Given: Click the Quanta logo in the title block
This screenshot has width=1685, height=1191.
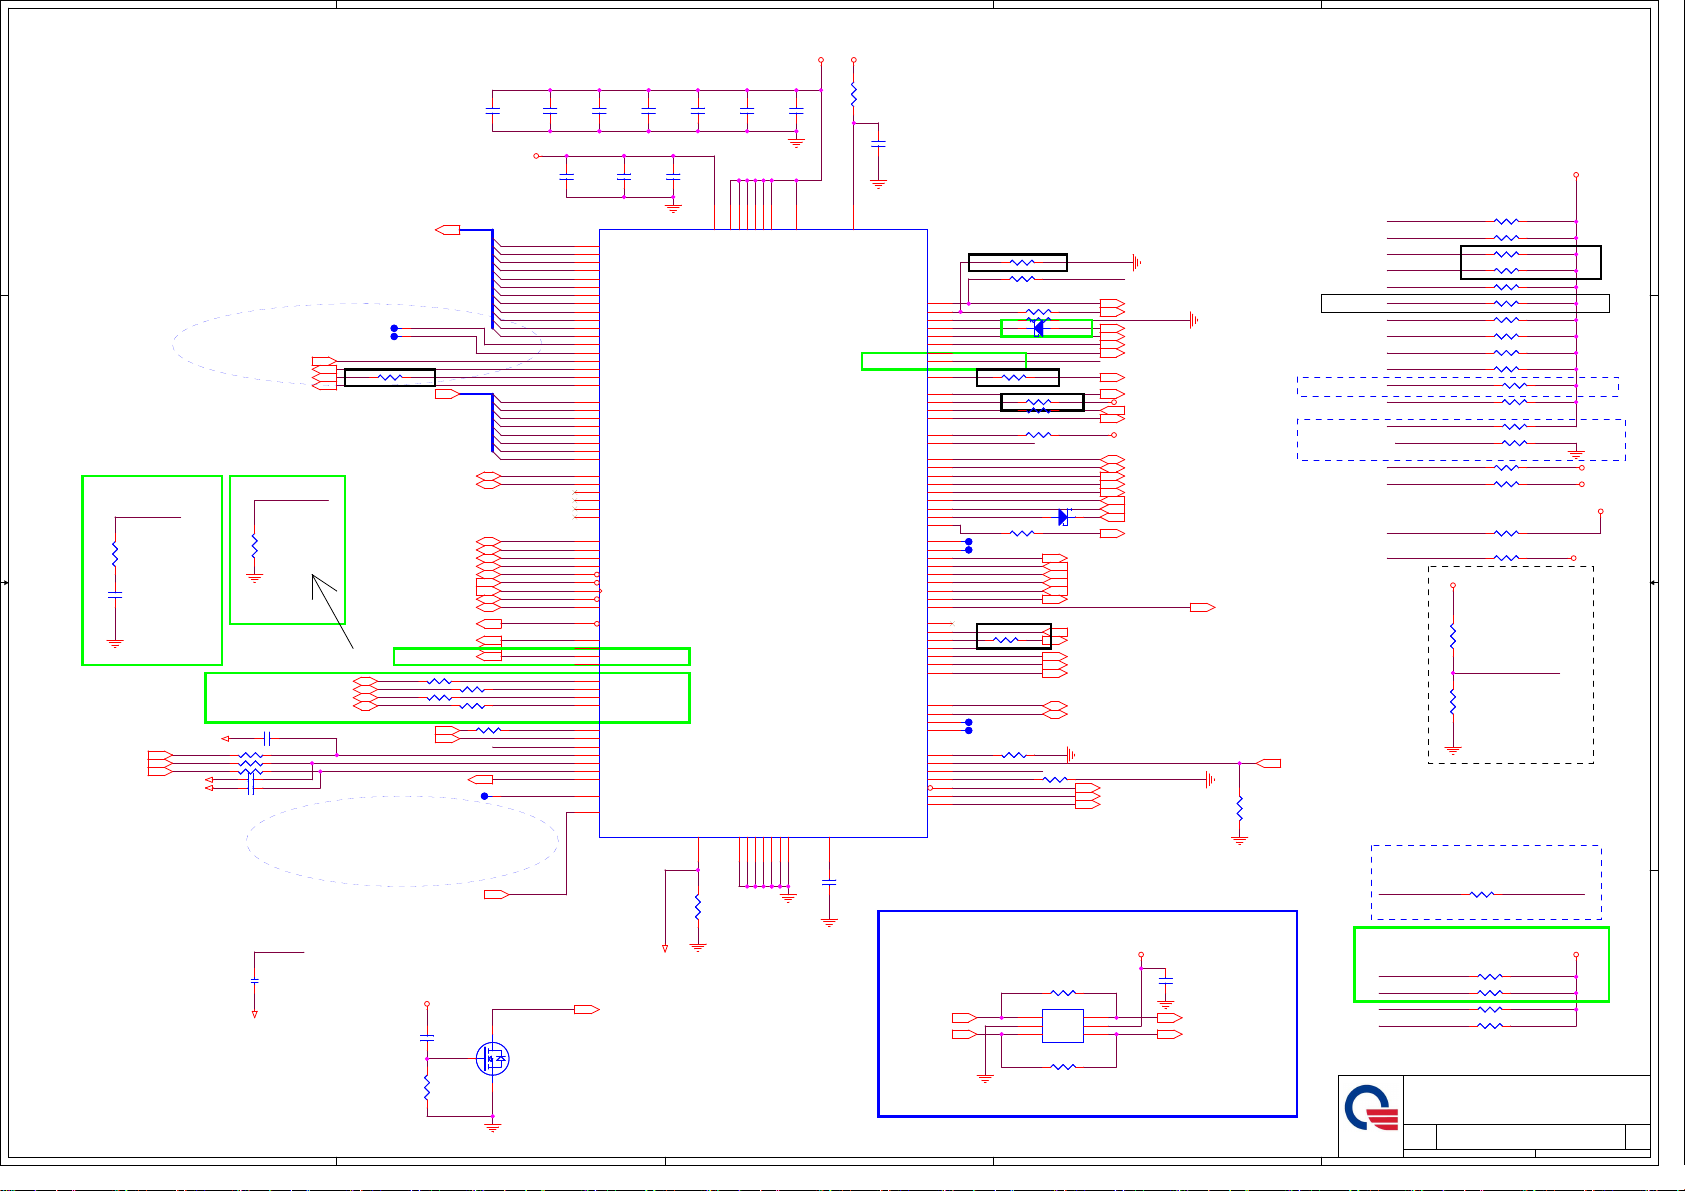Looking at the screenshot, I should (1371, 1110).
